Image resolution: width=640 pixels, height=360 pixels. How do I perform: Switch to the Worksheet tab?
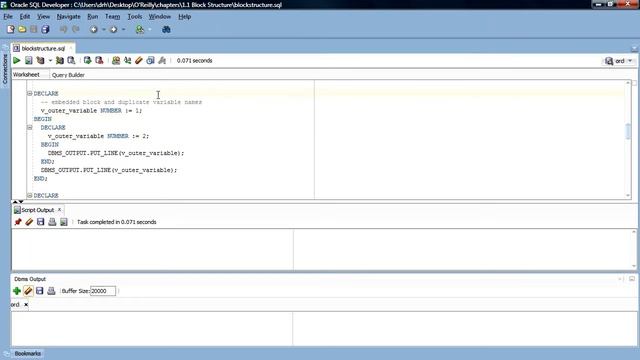pyautogui.click(x=26, y=75)
